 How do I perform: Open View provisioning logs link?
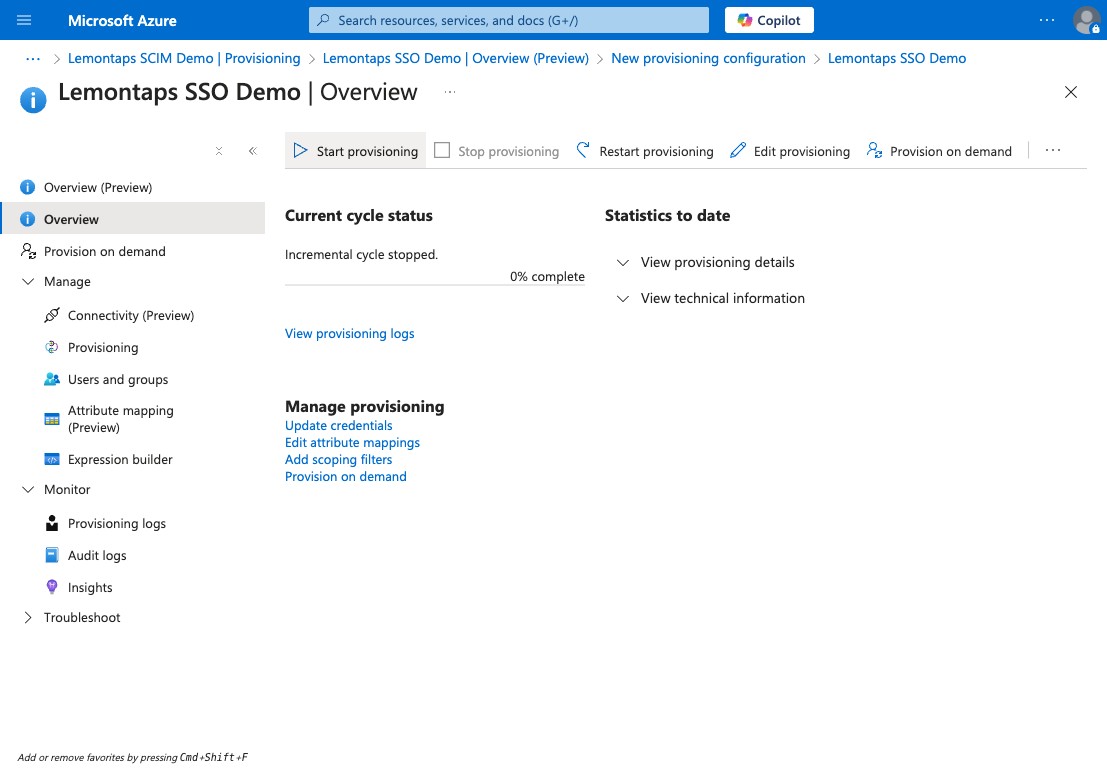coord(349,334)
